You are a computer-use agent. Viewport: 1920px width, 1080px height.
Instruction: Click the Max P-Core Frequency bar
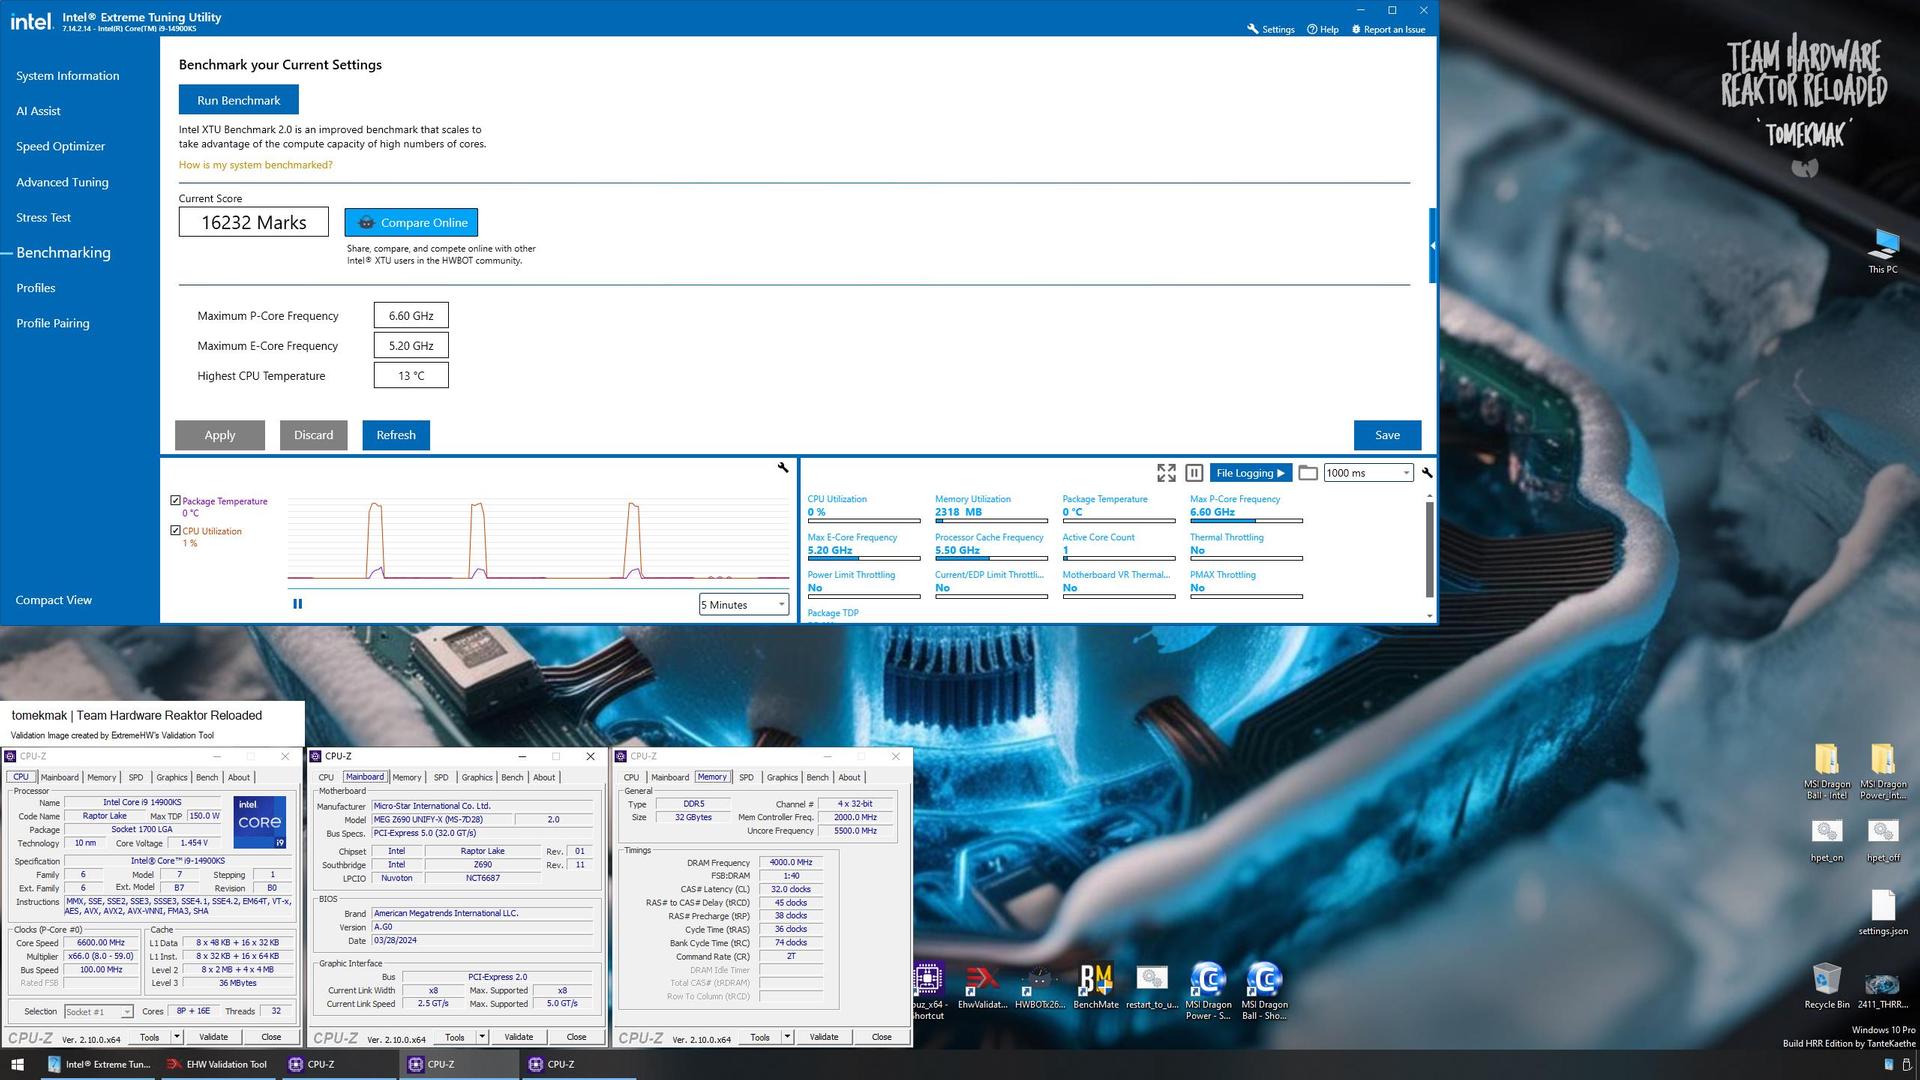coord(1246,521)
